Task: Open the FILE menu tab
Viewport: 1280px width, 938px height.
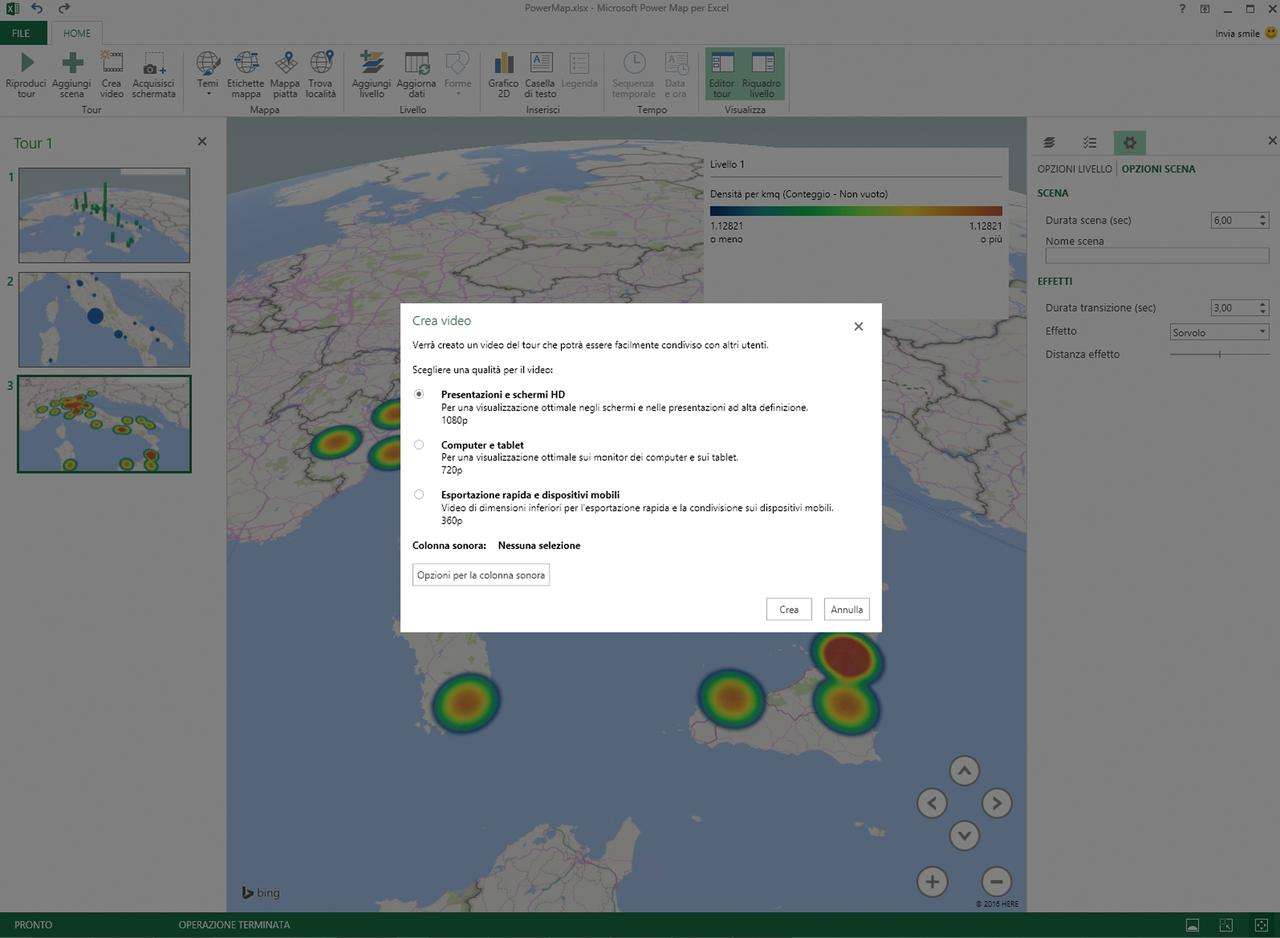Action: pyautogui.click(x=21, y=33)
